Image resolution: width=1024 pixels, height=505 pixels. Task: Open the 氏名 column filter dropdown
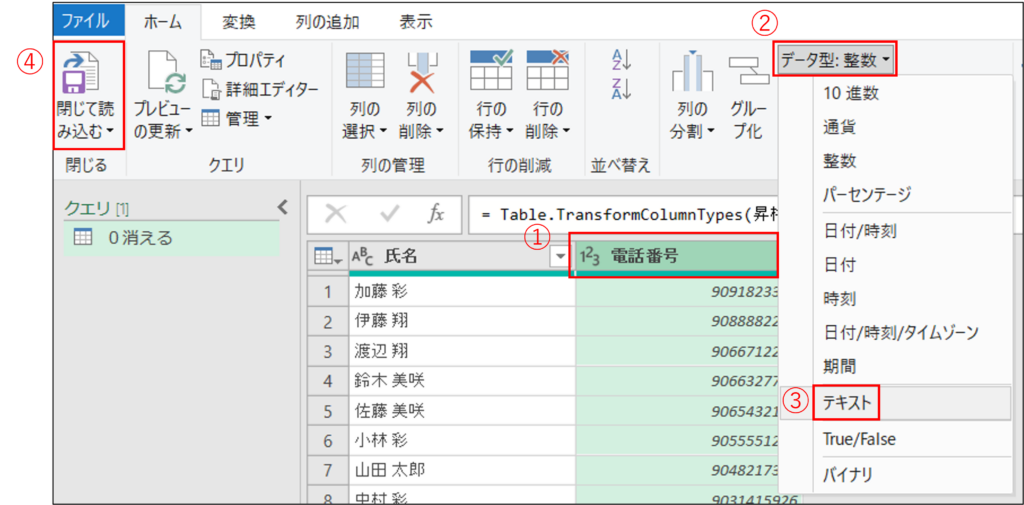point(560,257)
